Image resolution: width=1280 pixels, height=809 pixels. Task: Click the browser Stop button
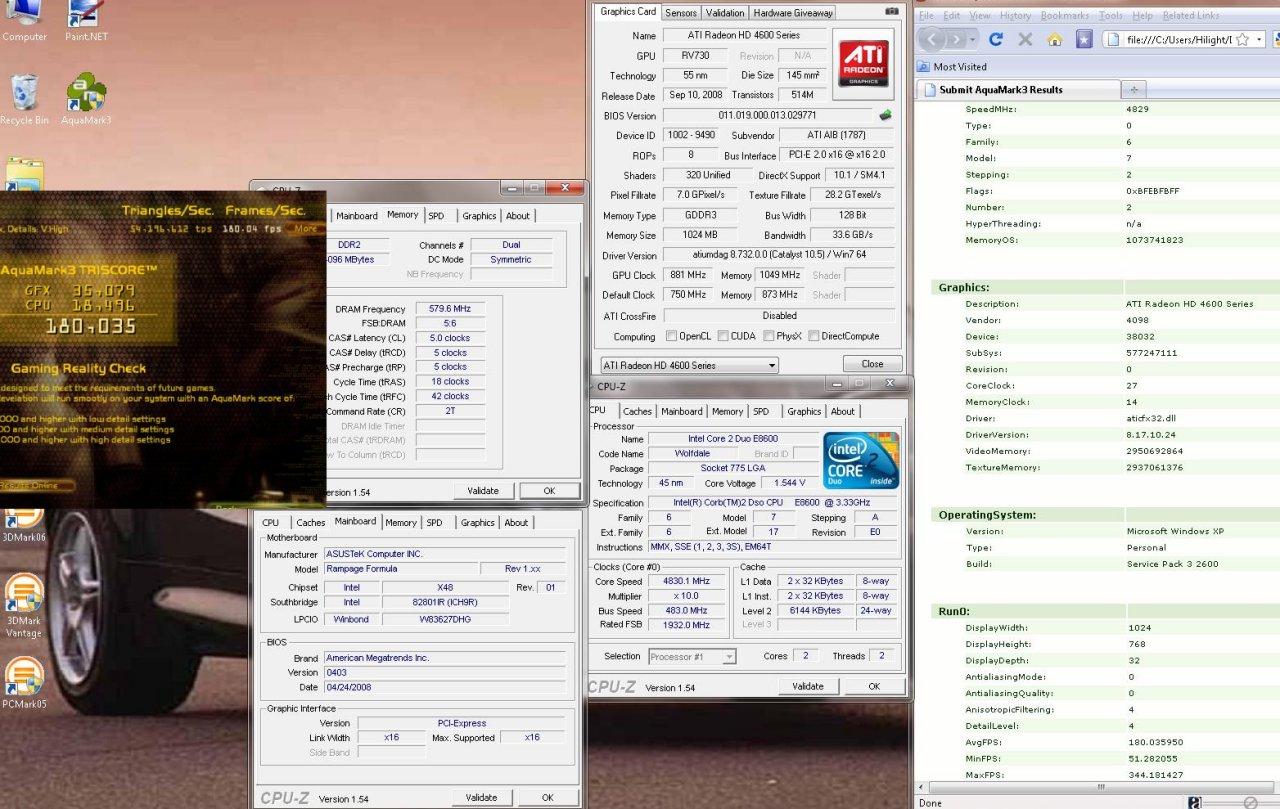click(1025, 39)
